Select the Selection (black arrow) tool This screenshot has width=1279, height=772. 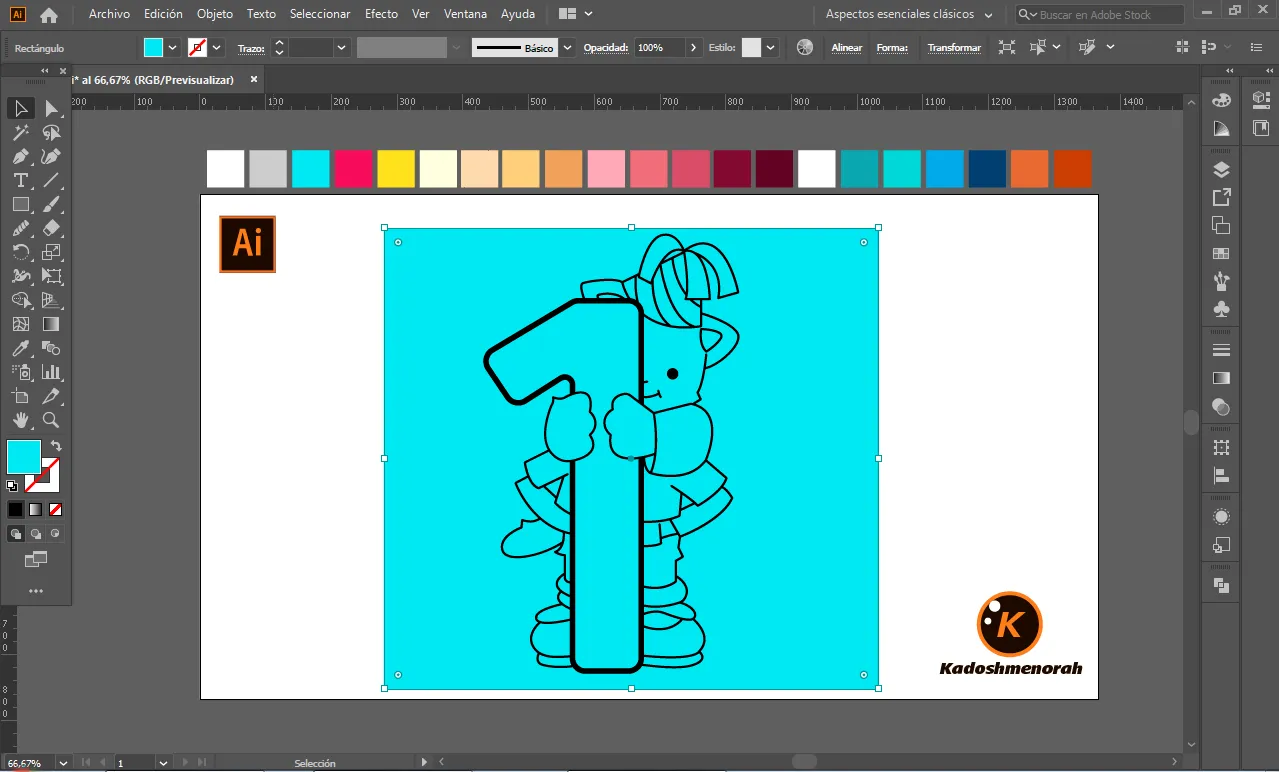(20, 108)
